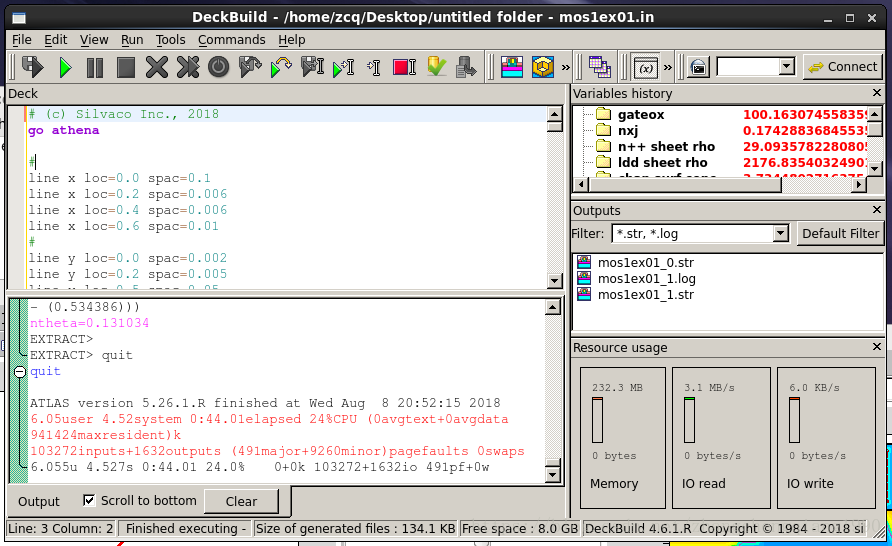Click the kill simulation X icon
Viewport: 892px width, 546px height.
pos(156,67)
